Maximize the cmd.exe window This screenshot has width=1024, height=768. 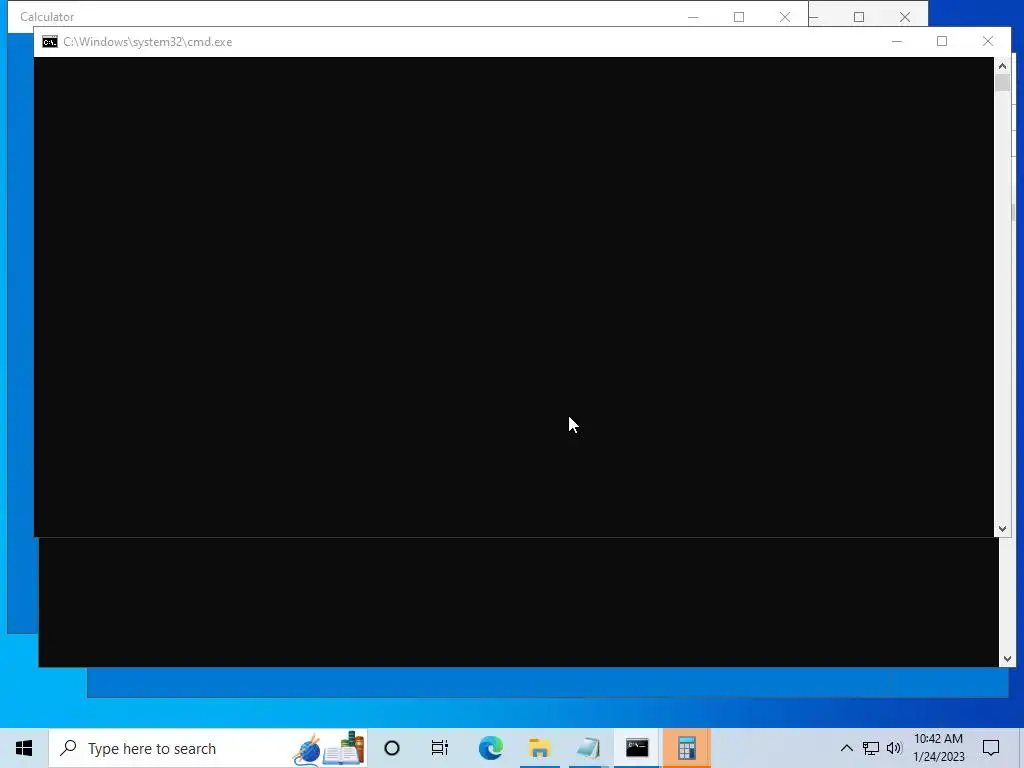click(x=942, y=41)
